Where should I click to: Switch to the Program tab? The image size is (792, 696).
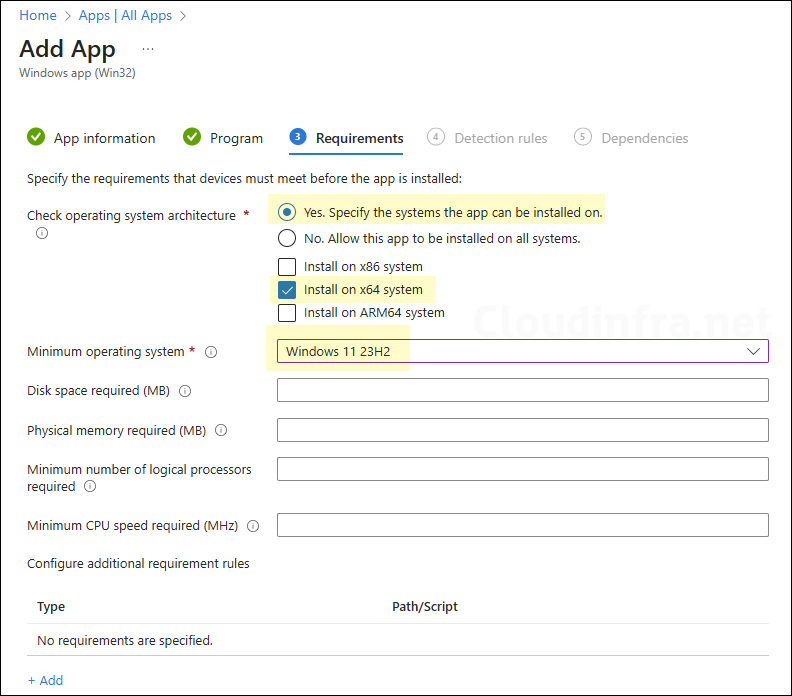pos(236,138)
